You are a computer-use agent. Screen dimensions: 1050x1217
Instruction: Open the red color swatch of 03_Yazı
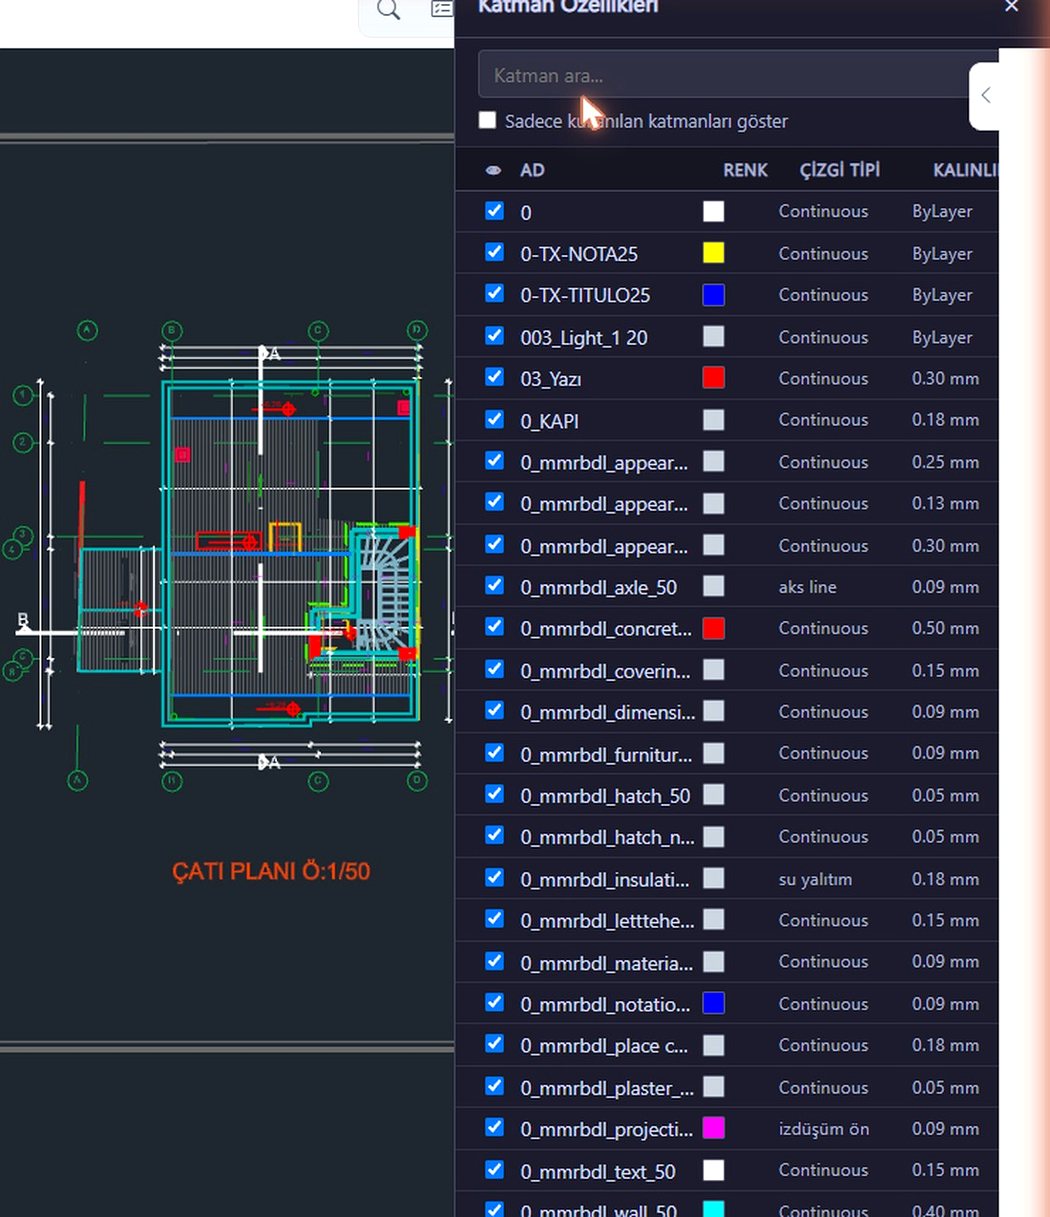click(713, 378)
